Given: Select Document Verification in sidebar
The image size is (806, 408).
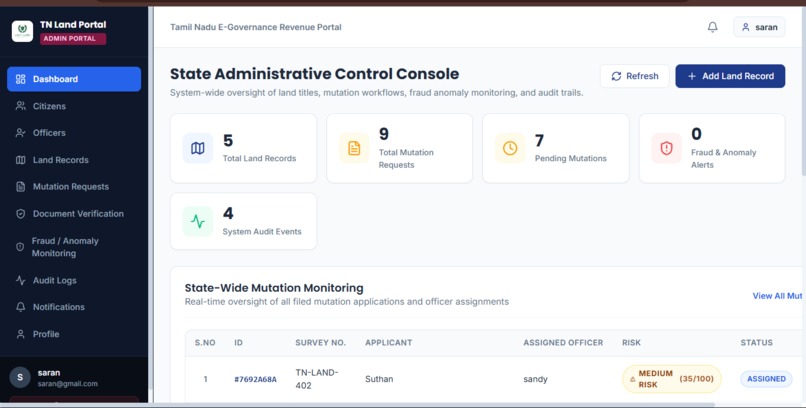Looking at the screenshot, I should click(x=74, y=214).
